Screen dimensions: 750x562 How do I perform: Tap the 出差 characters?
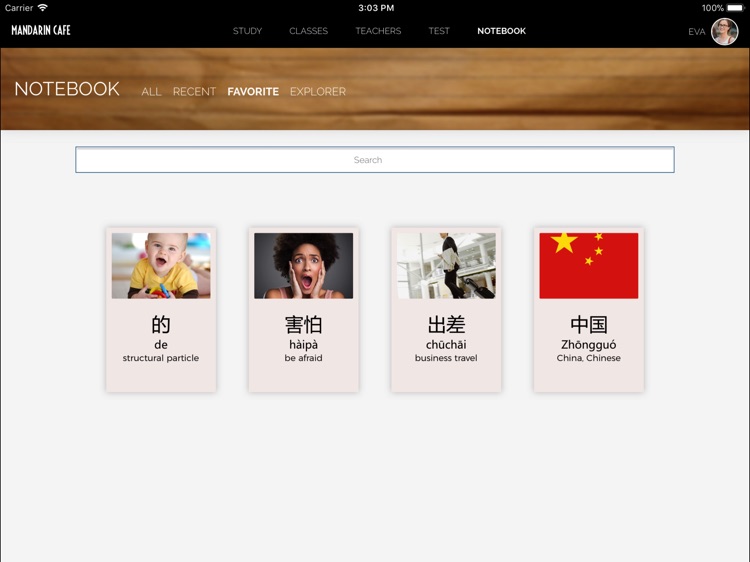click(446, 325)
